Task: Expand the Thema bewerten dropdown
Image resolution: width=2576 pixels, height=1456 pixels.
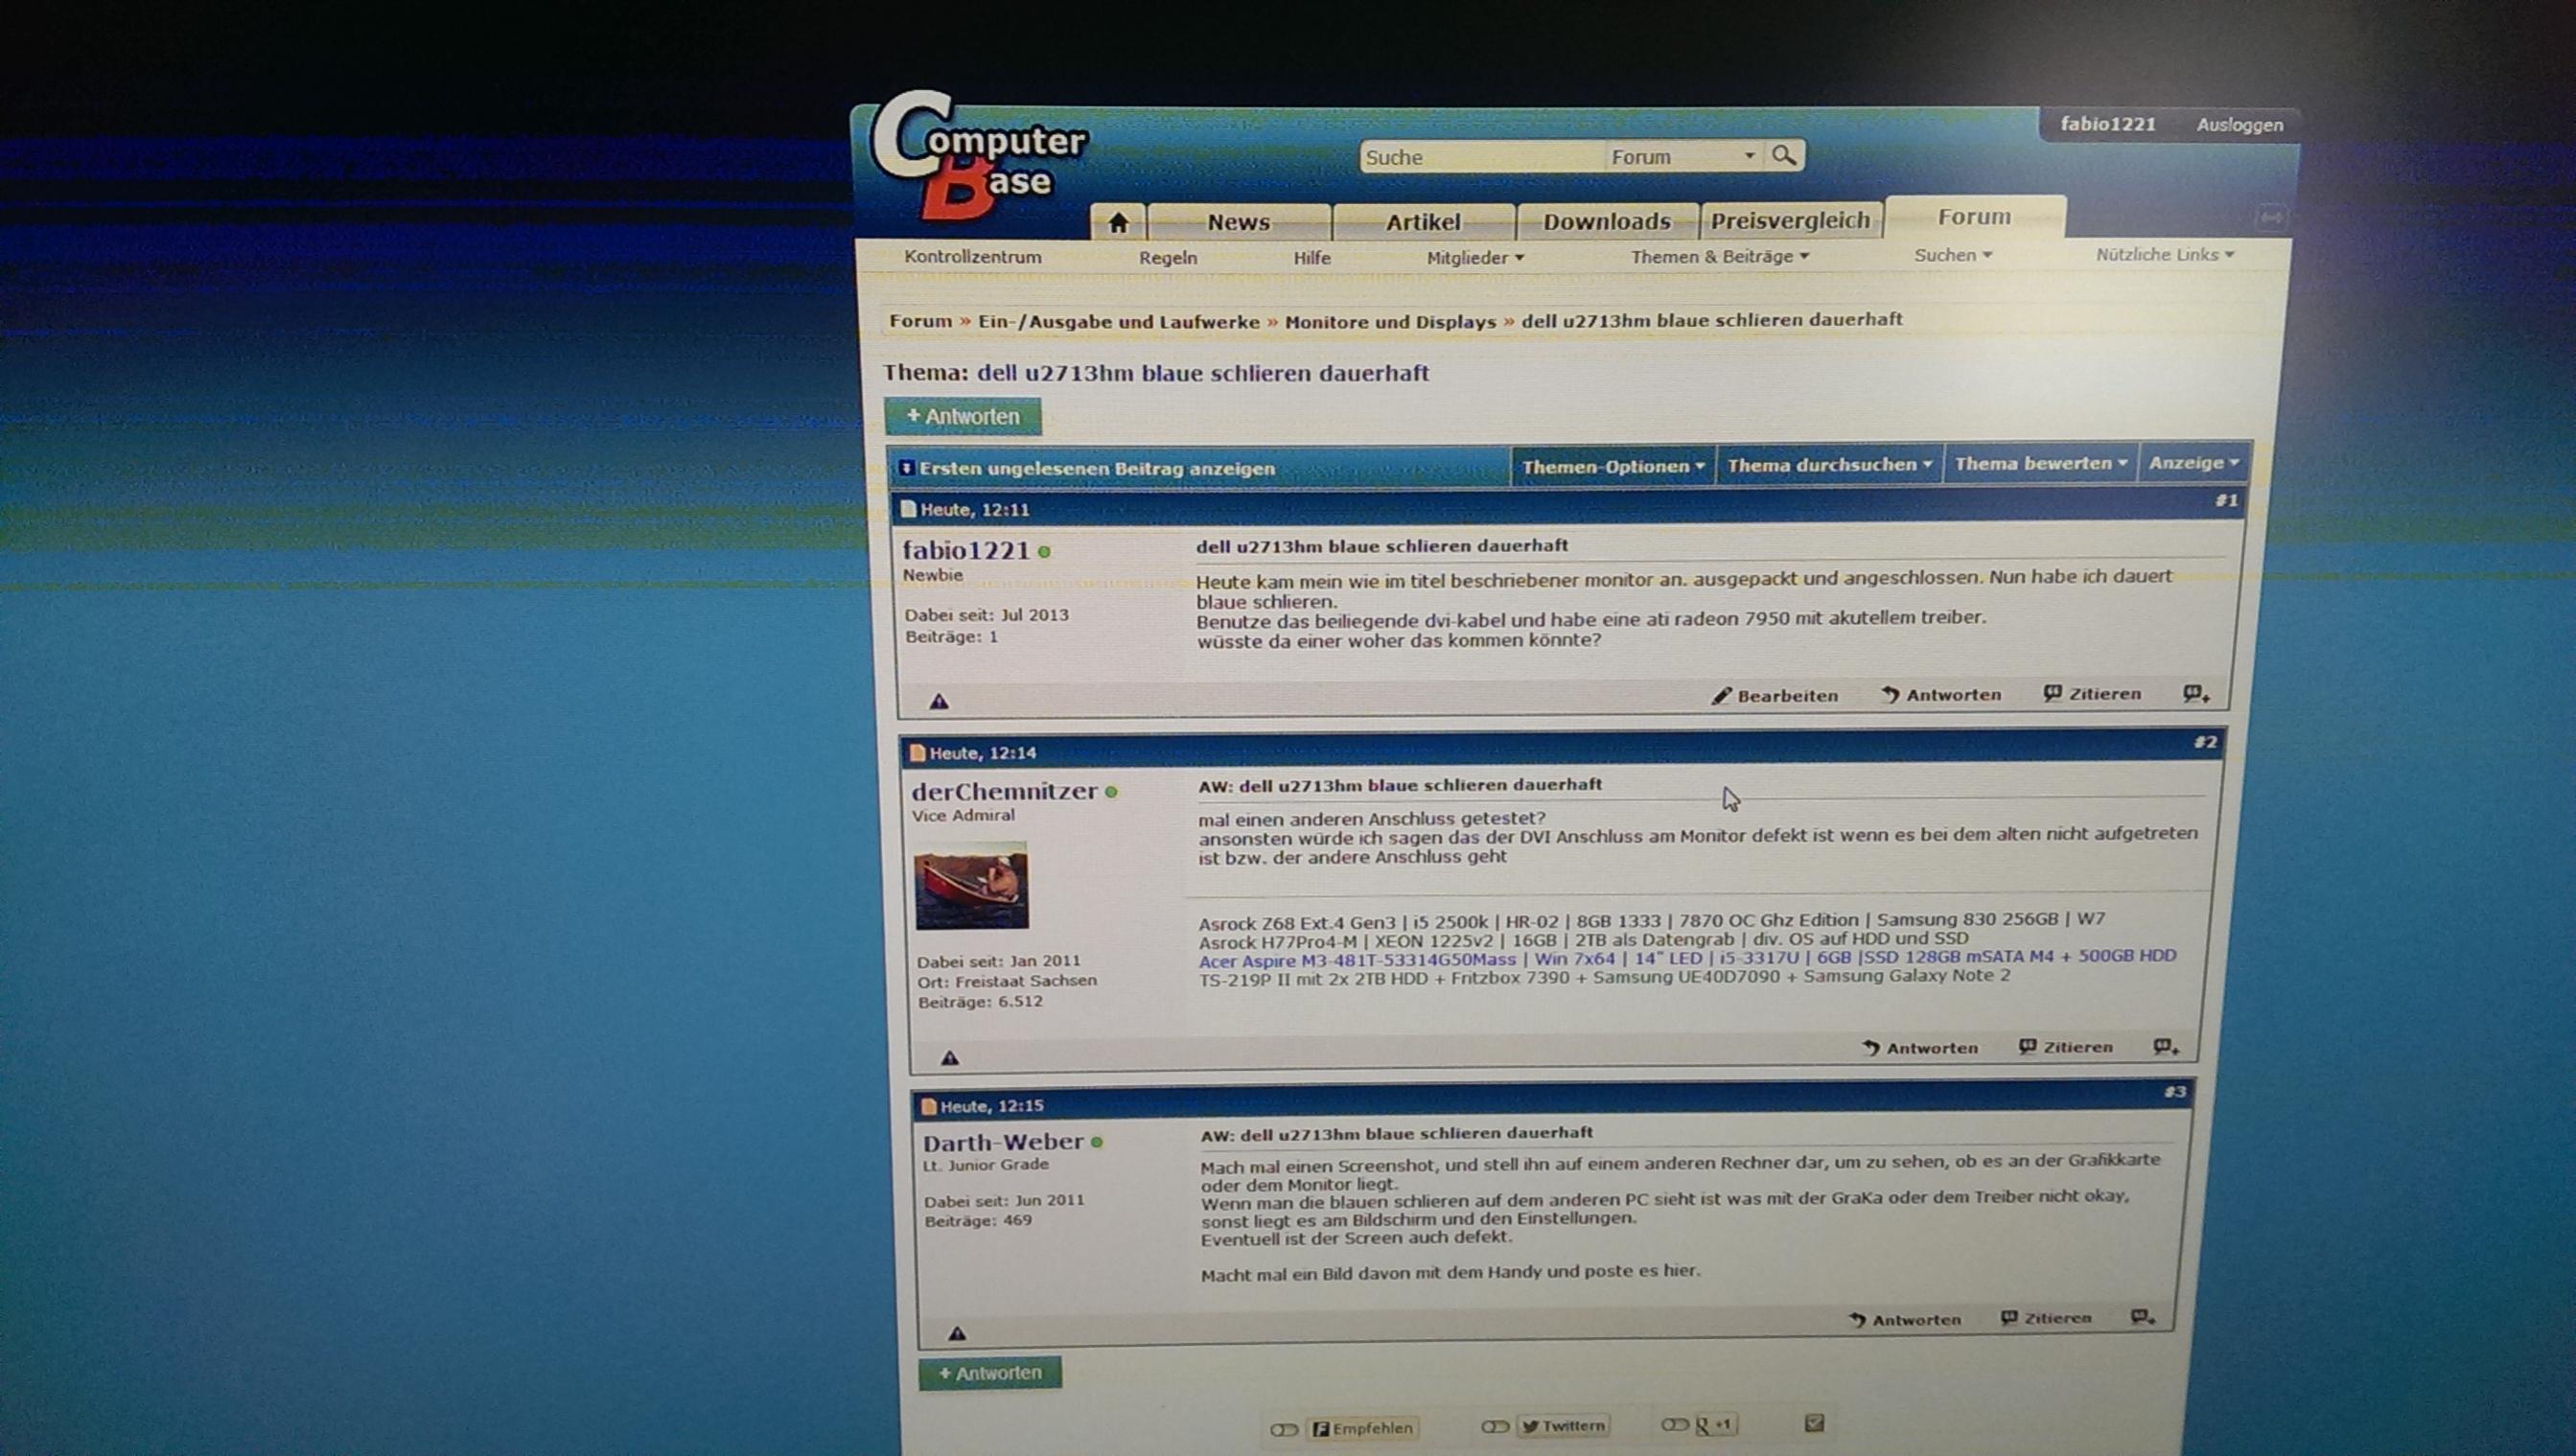Action: click(2040, 464)
